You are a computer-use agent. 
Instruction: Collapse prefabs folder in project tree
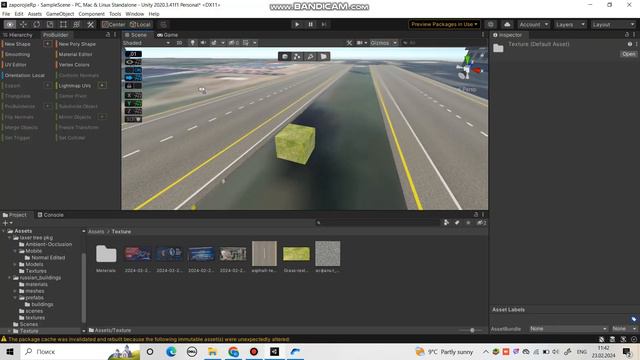(x=16, y=298)
